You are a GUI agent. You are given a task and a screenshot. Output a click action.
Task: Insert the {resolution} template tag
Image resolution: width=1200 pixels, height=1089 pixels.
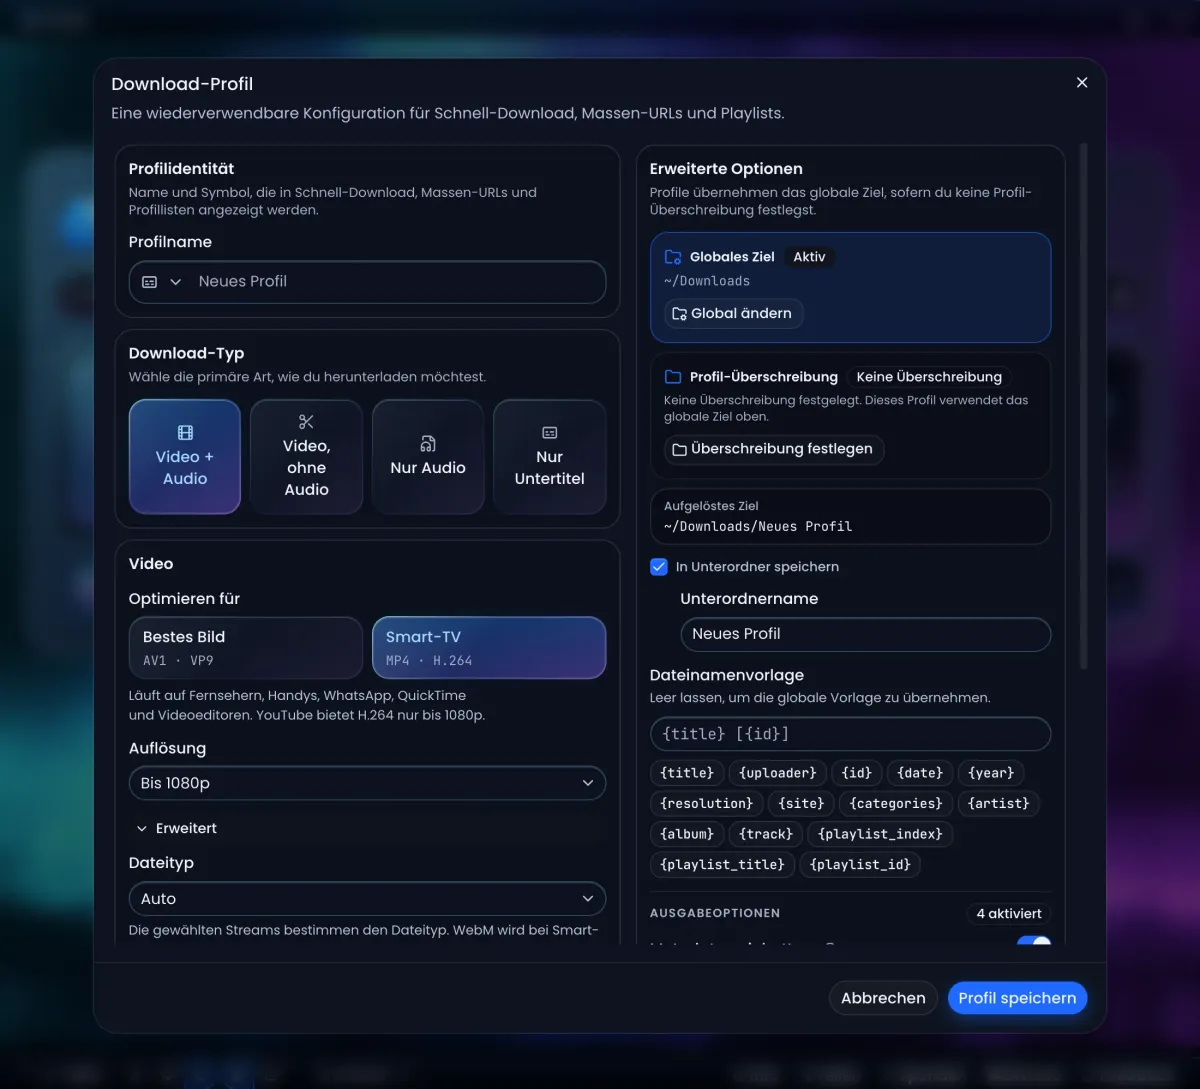point(706,803)
